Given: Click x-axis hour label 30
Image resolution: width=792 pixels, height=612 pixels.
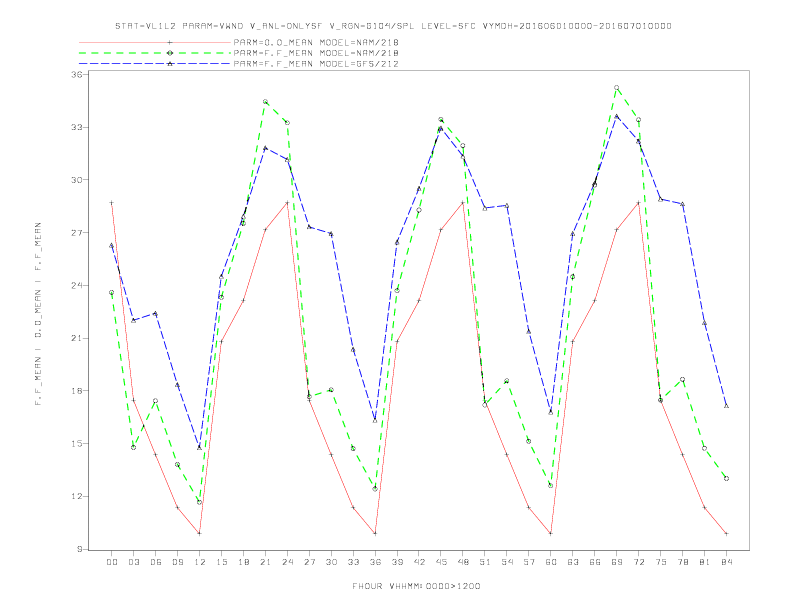Looking at the screenshot, I should pos(331,562).
